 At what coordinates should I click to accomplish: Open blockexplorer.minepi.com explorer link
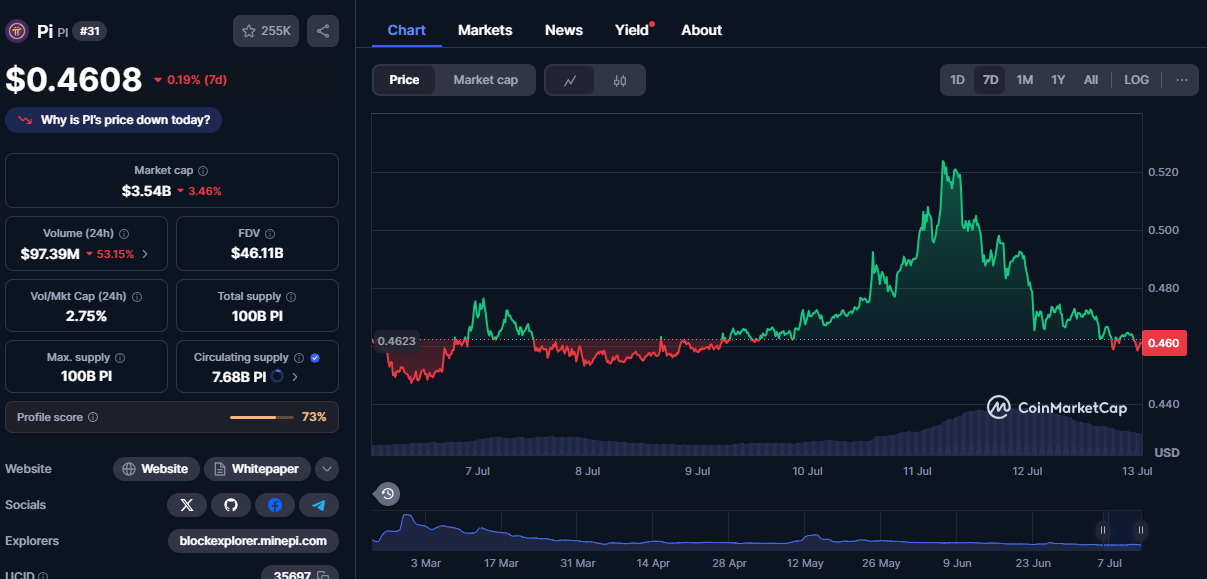(x=253, y=541)
